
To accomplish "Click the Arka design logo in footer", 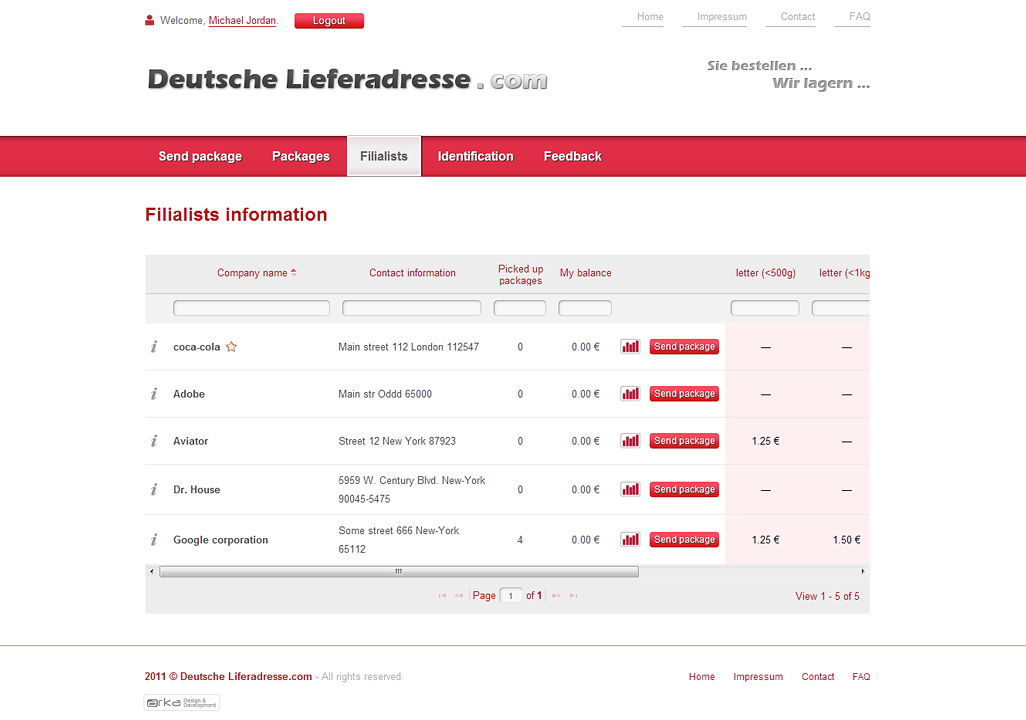I will coord(182,703).
